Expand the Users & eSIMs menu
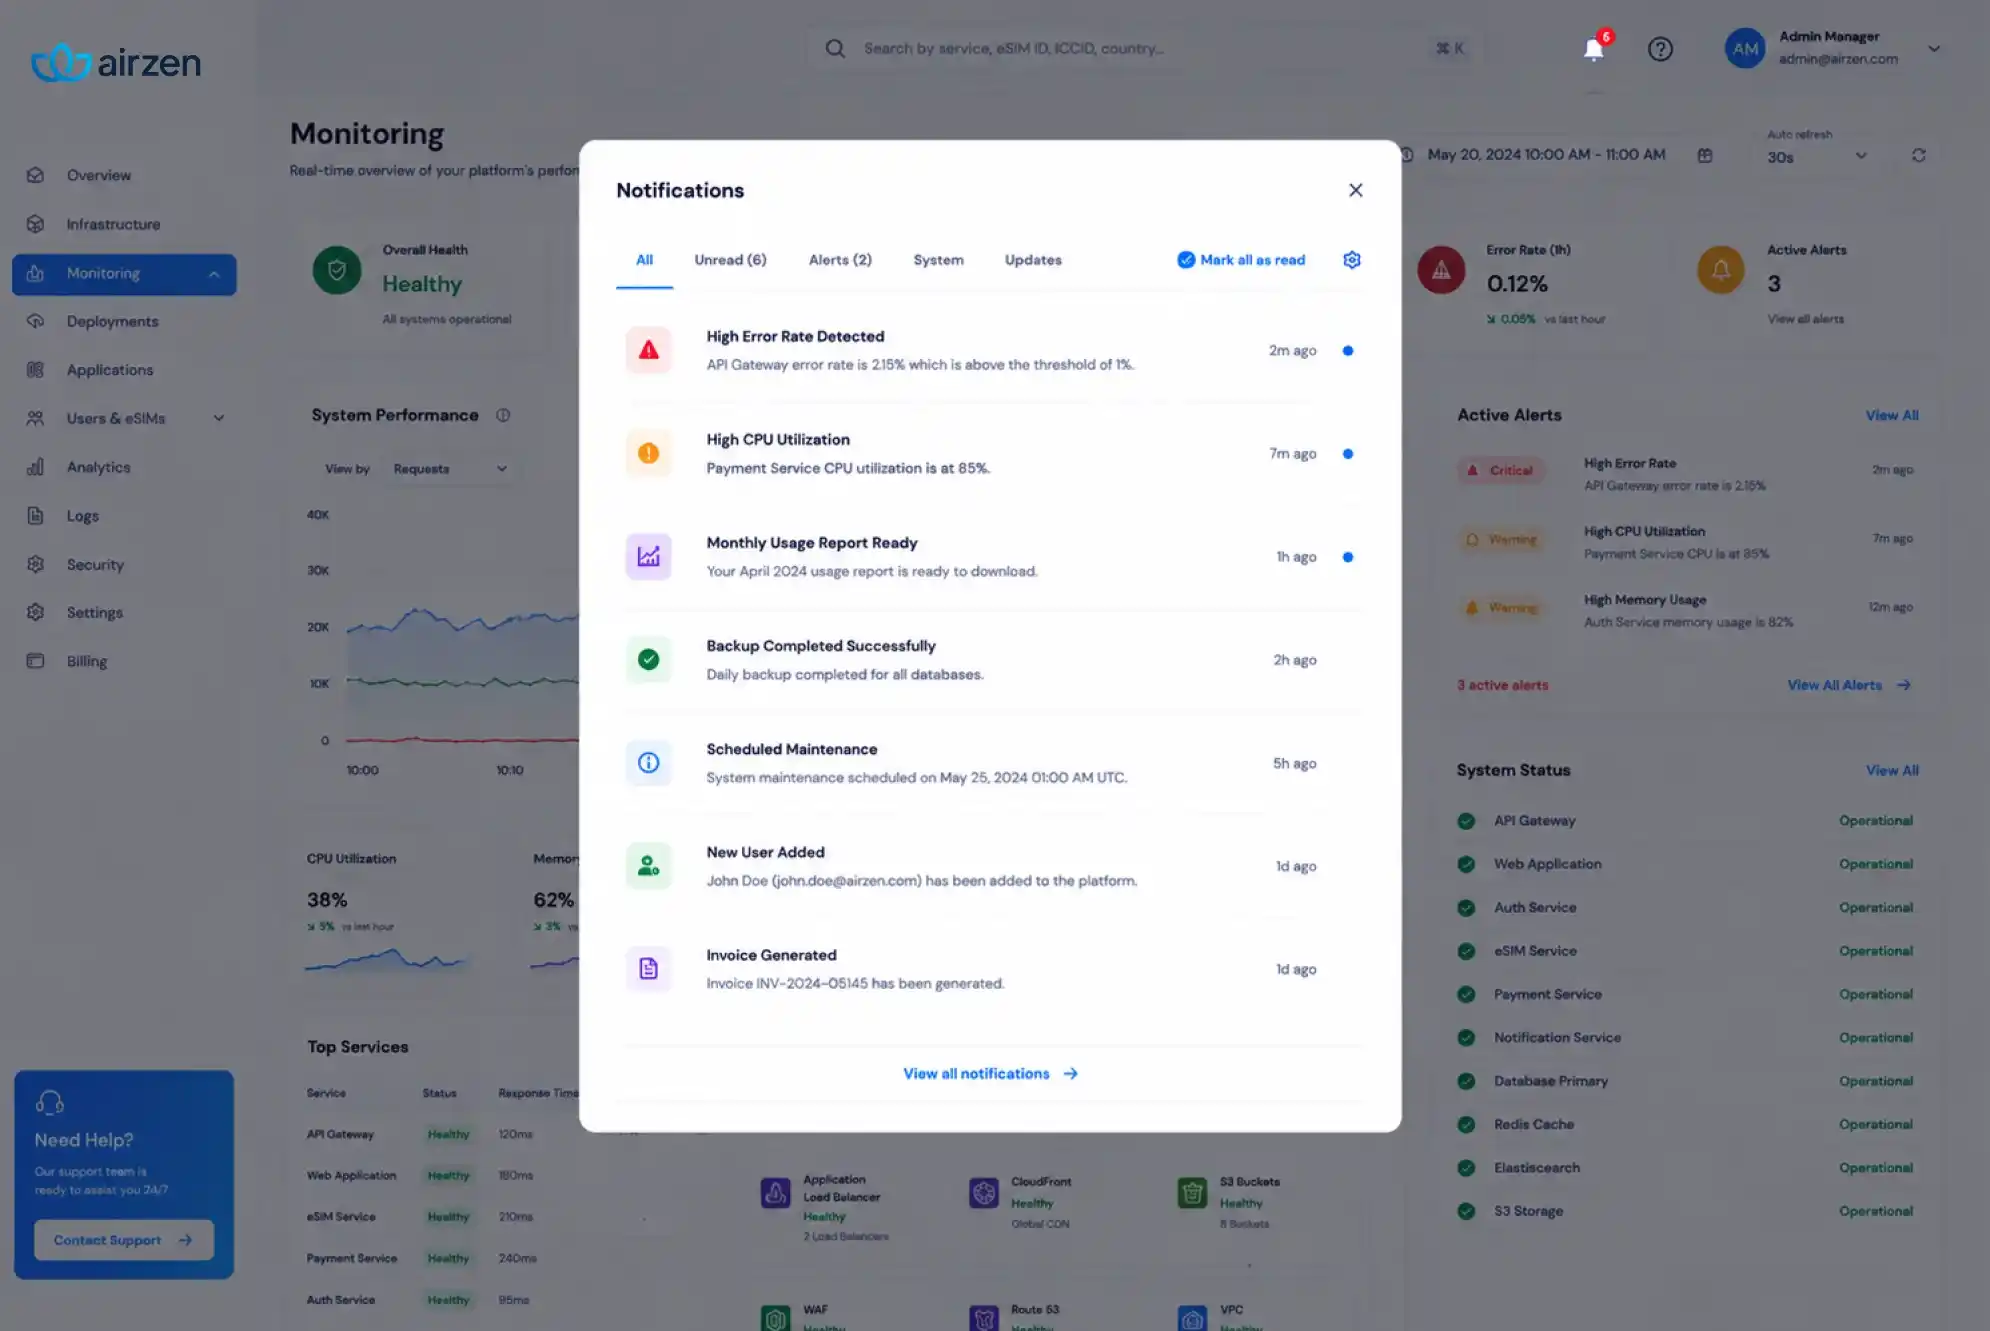The image size is (1990, 1331). point(124,418)
